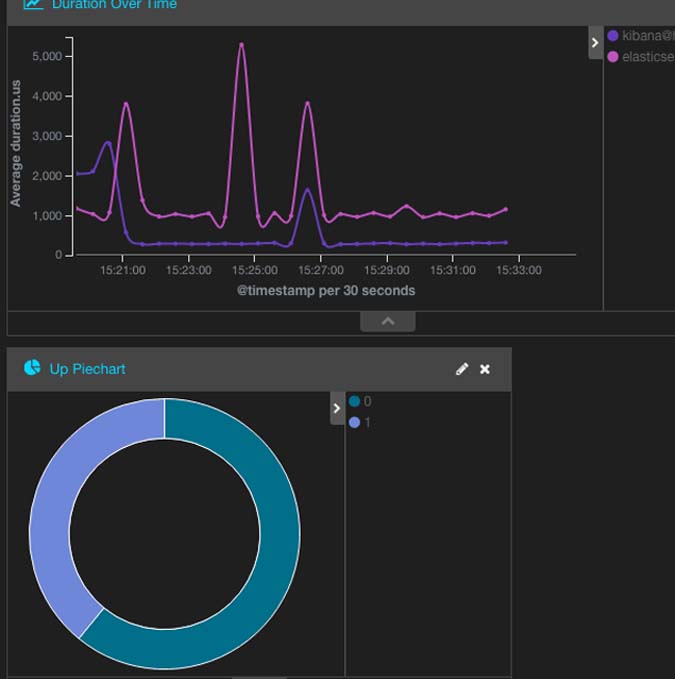
Task: Click the pie chart icon beside Up Piechart
Action: point(32,369)
